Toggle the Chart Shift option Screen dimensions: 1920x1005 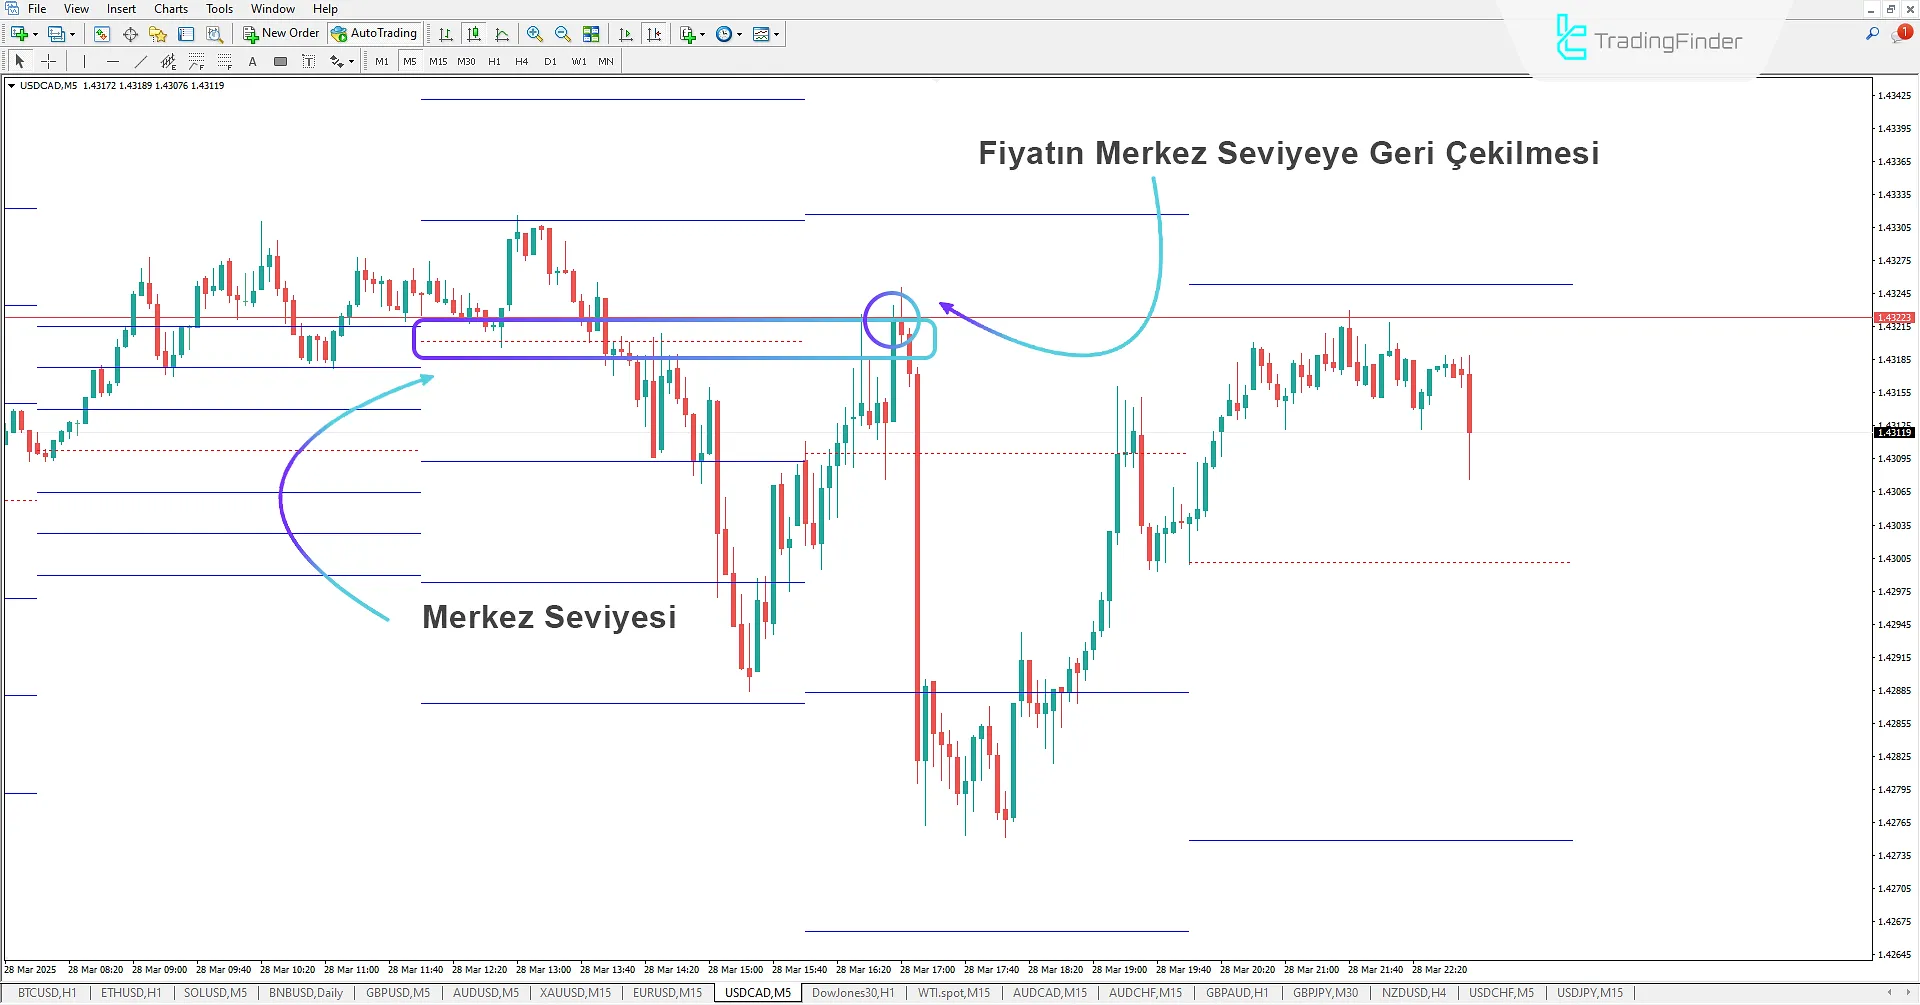coord(654,34)
